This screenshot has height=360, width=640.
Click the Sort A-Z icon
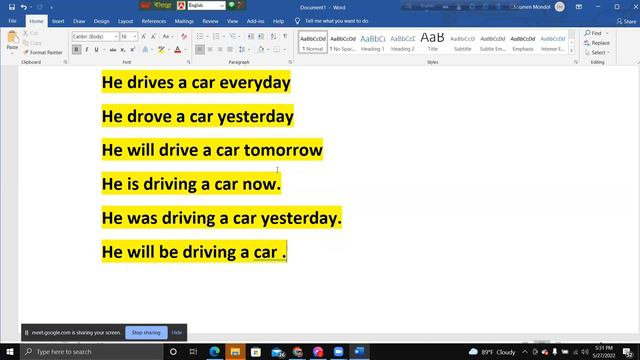click(x=273, y=37)
